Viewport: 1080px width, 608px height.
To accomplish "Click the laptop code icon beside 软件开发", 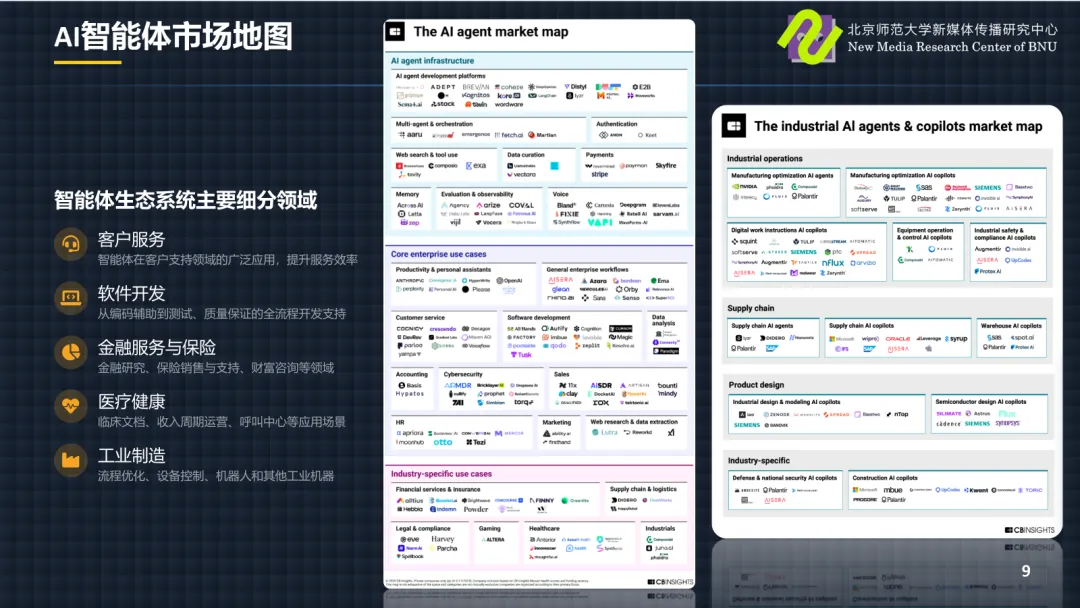I will click(x=70, y=298).
